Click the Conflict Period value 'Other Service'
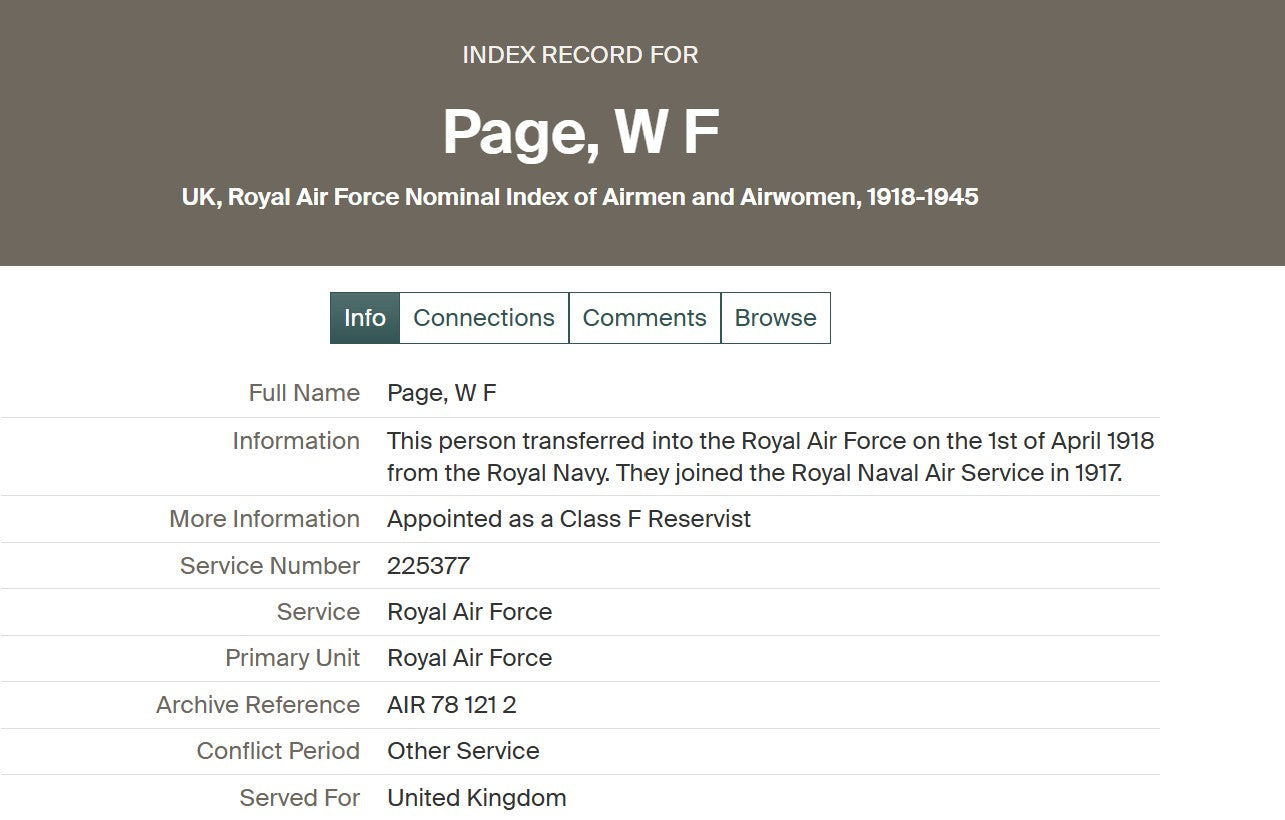Image resolution: width=1285 pixels, height=820 pixels. coord(463,751)
